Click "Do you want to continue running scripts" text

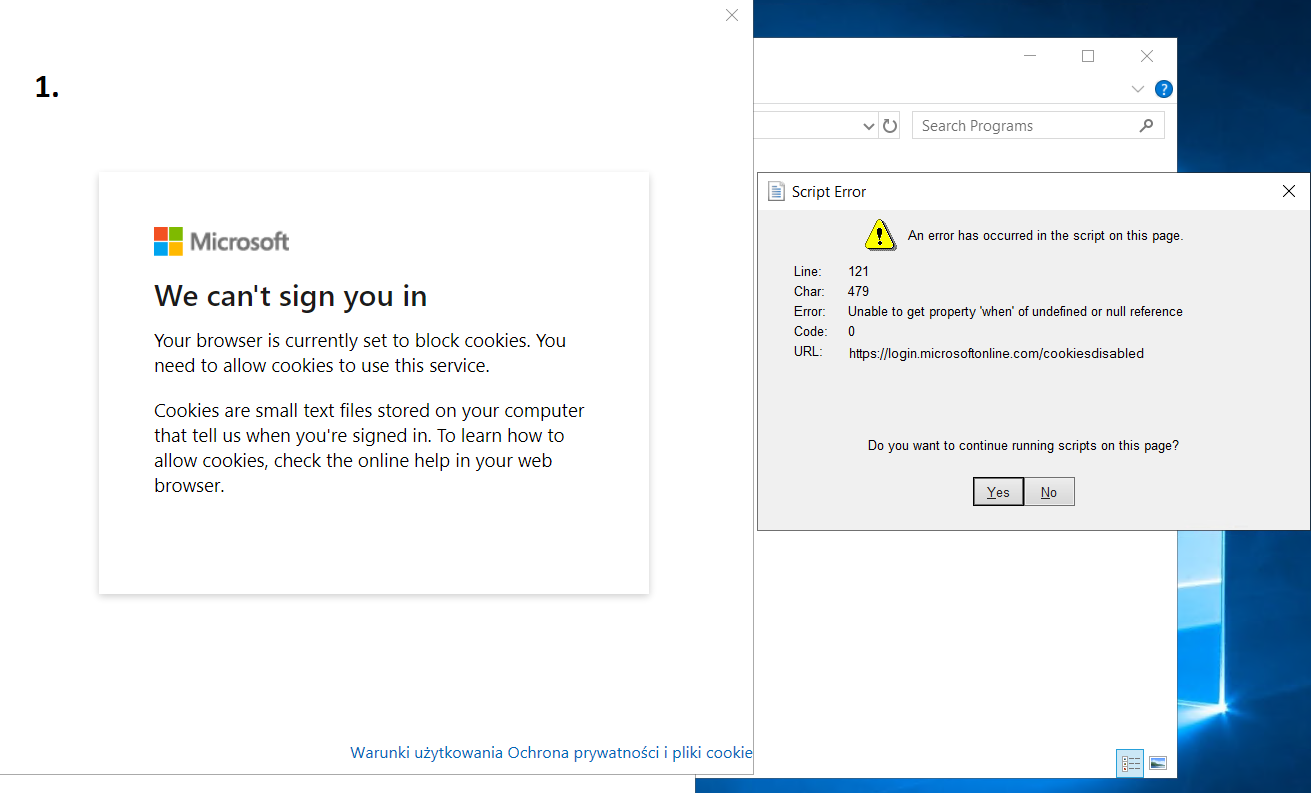point(1023,446)
